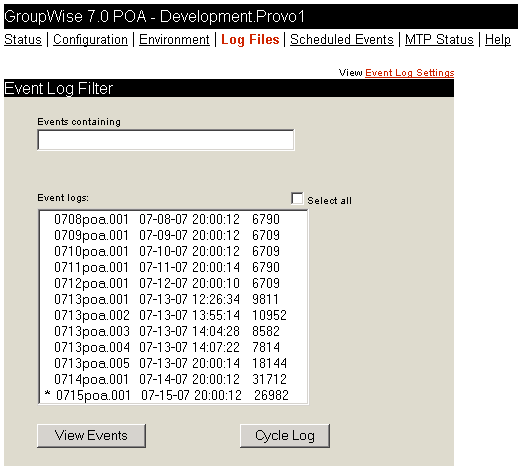Click the Cycle Log button
Image resolution: width=518 pixels, height=476 pixels.
coord(285,436)
